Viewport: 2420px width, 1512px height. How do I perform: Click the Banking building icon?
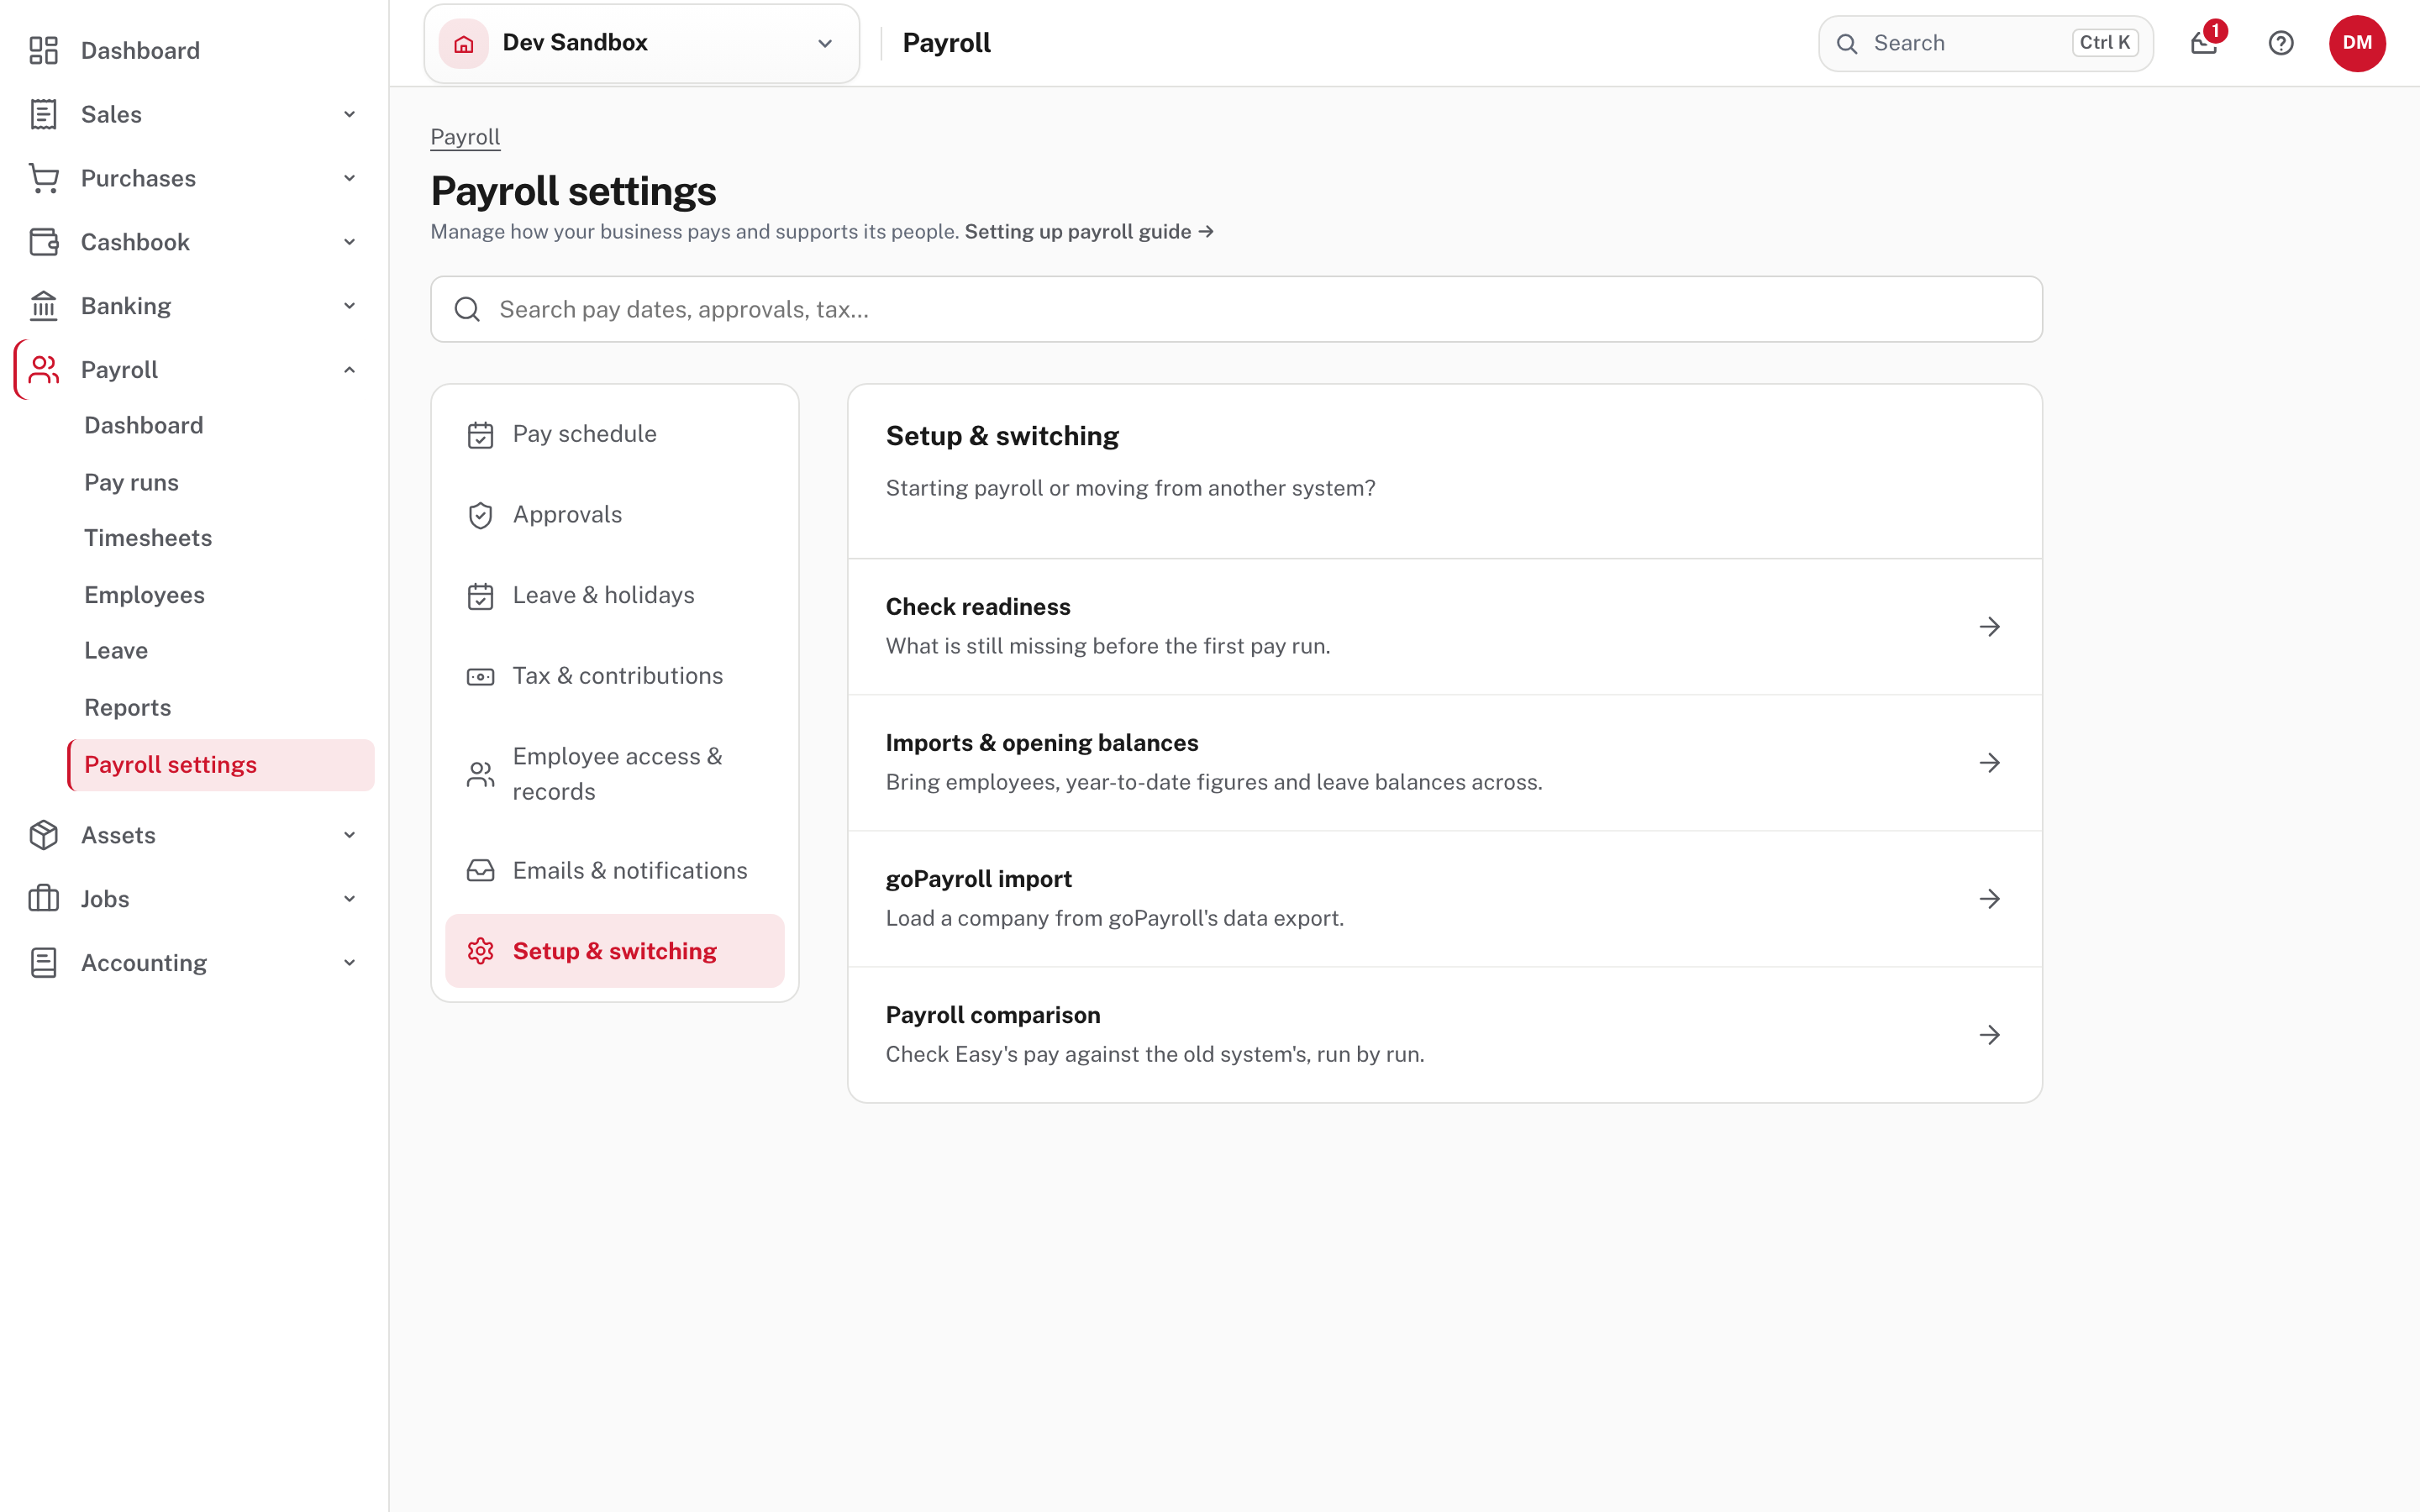(x=43, y=306)
